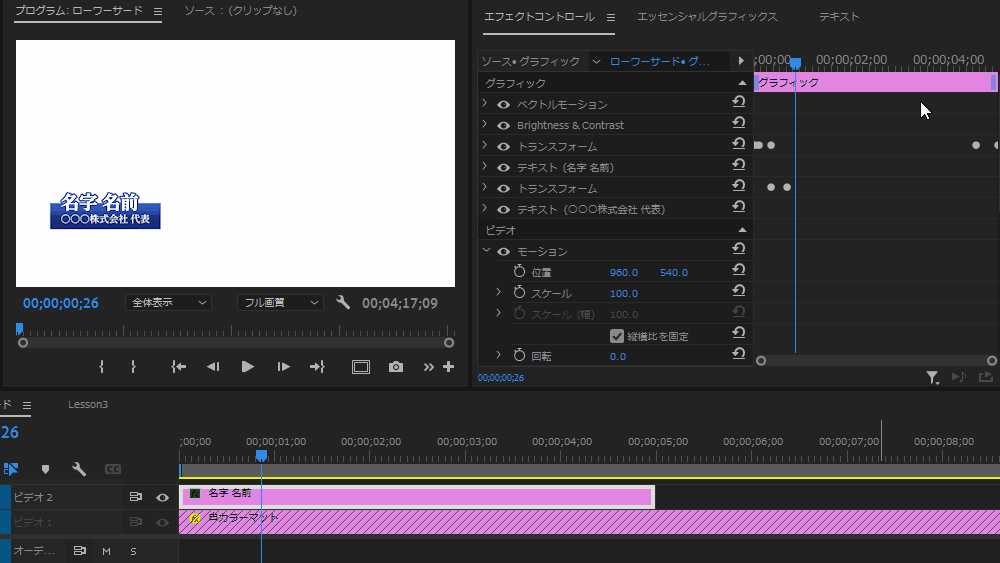Toggle ベクトルモーション effect visibility
The height and width of the screenshot is (563, 1000).
[x=503, y=105]
